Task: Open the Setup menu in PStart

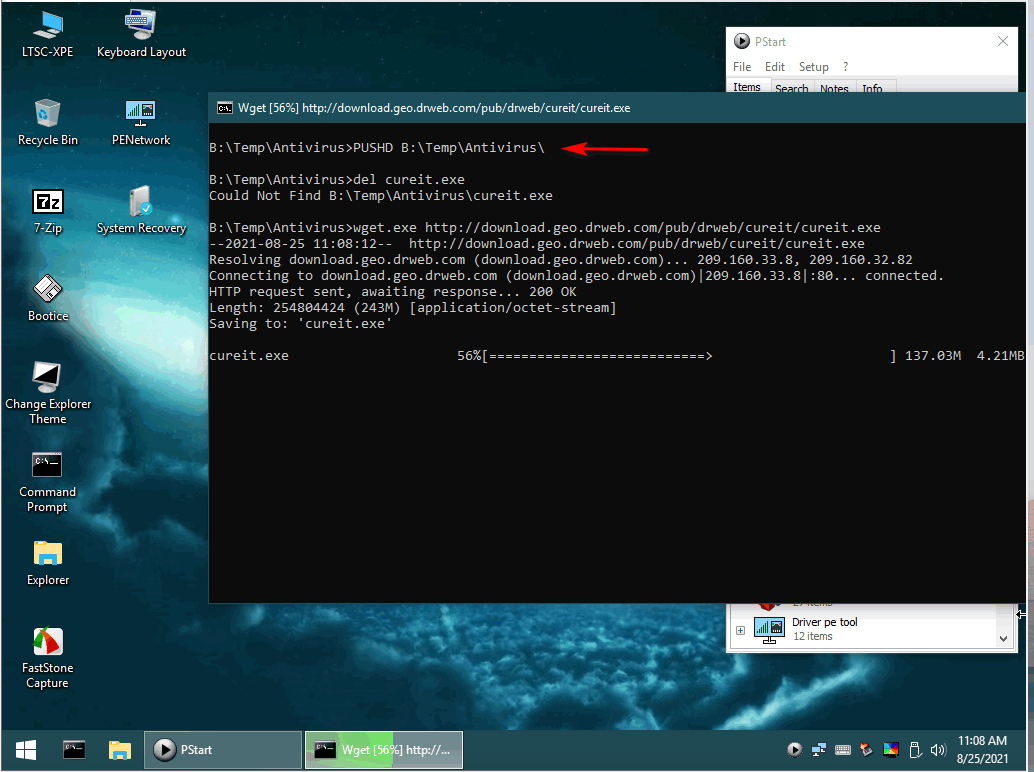Action: [814, 67]
